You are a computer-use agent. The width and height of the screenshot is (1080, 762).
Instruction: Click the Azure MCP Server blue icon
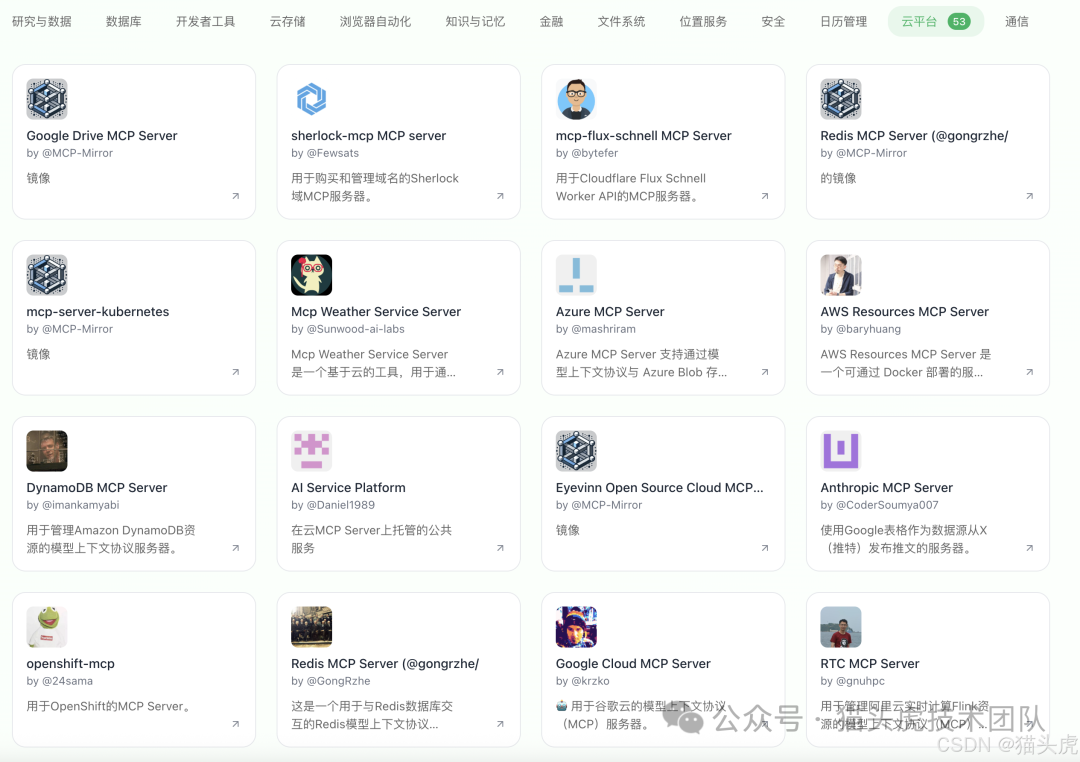576,275
